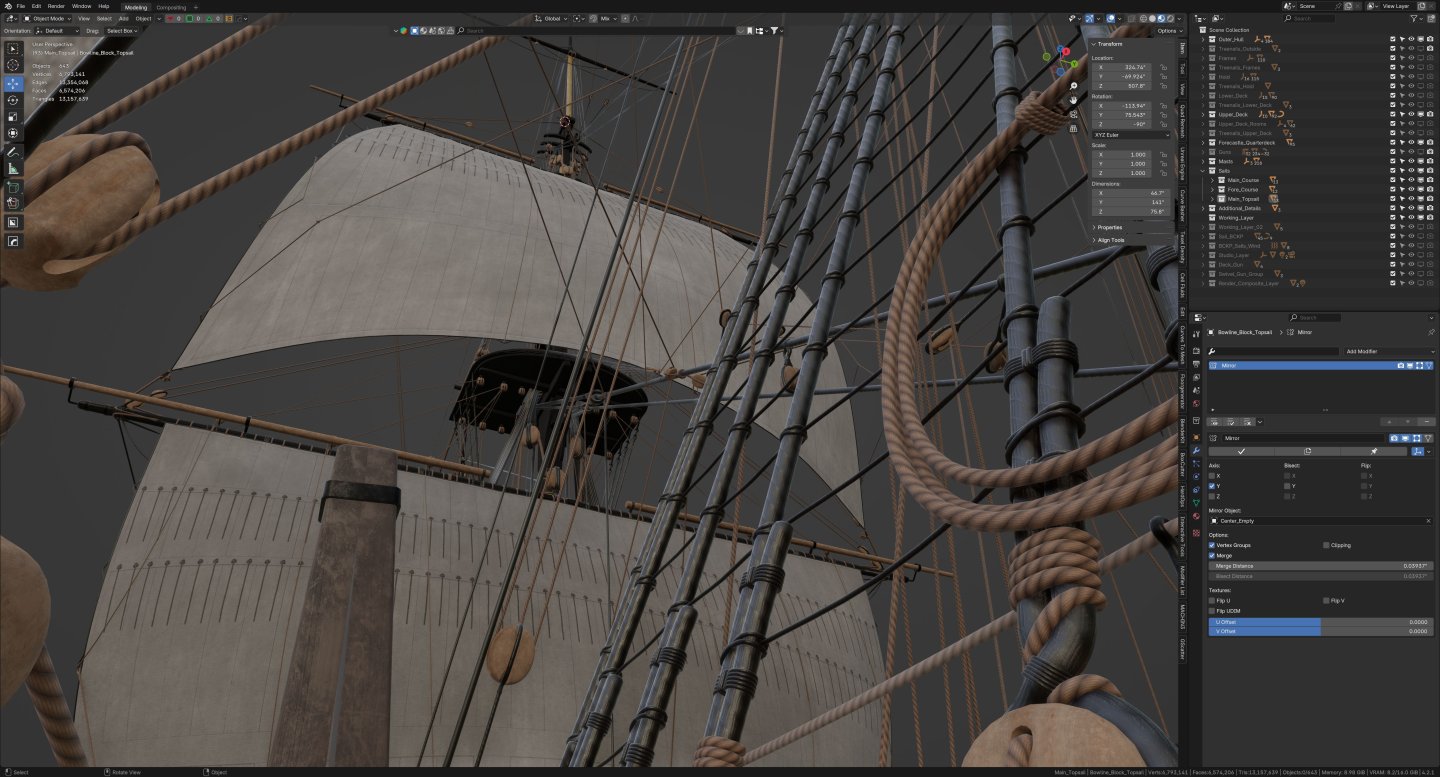The width and height of the screenshot is (1440, 777).
Task: Open the Object Data green triangle tab
Action: click(x=1196, y=503)
